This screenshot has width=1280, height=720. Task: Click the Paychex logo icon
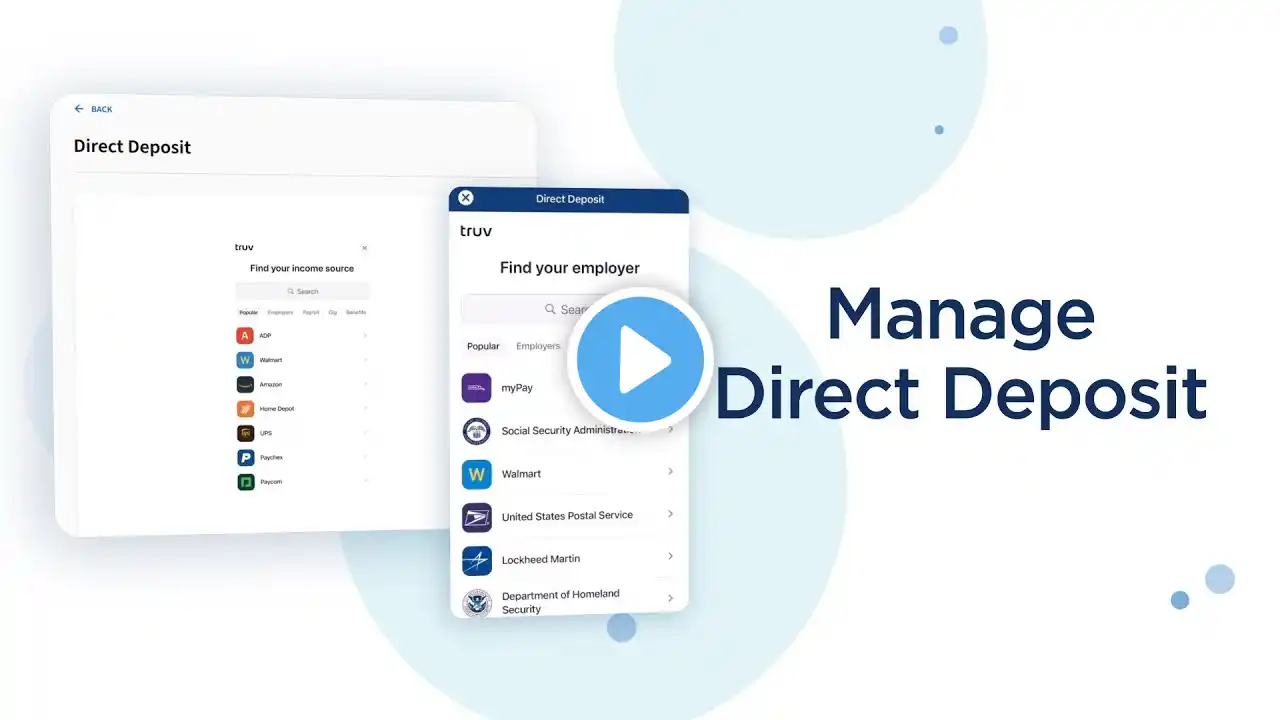pos(245,457)
